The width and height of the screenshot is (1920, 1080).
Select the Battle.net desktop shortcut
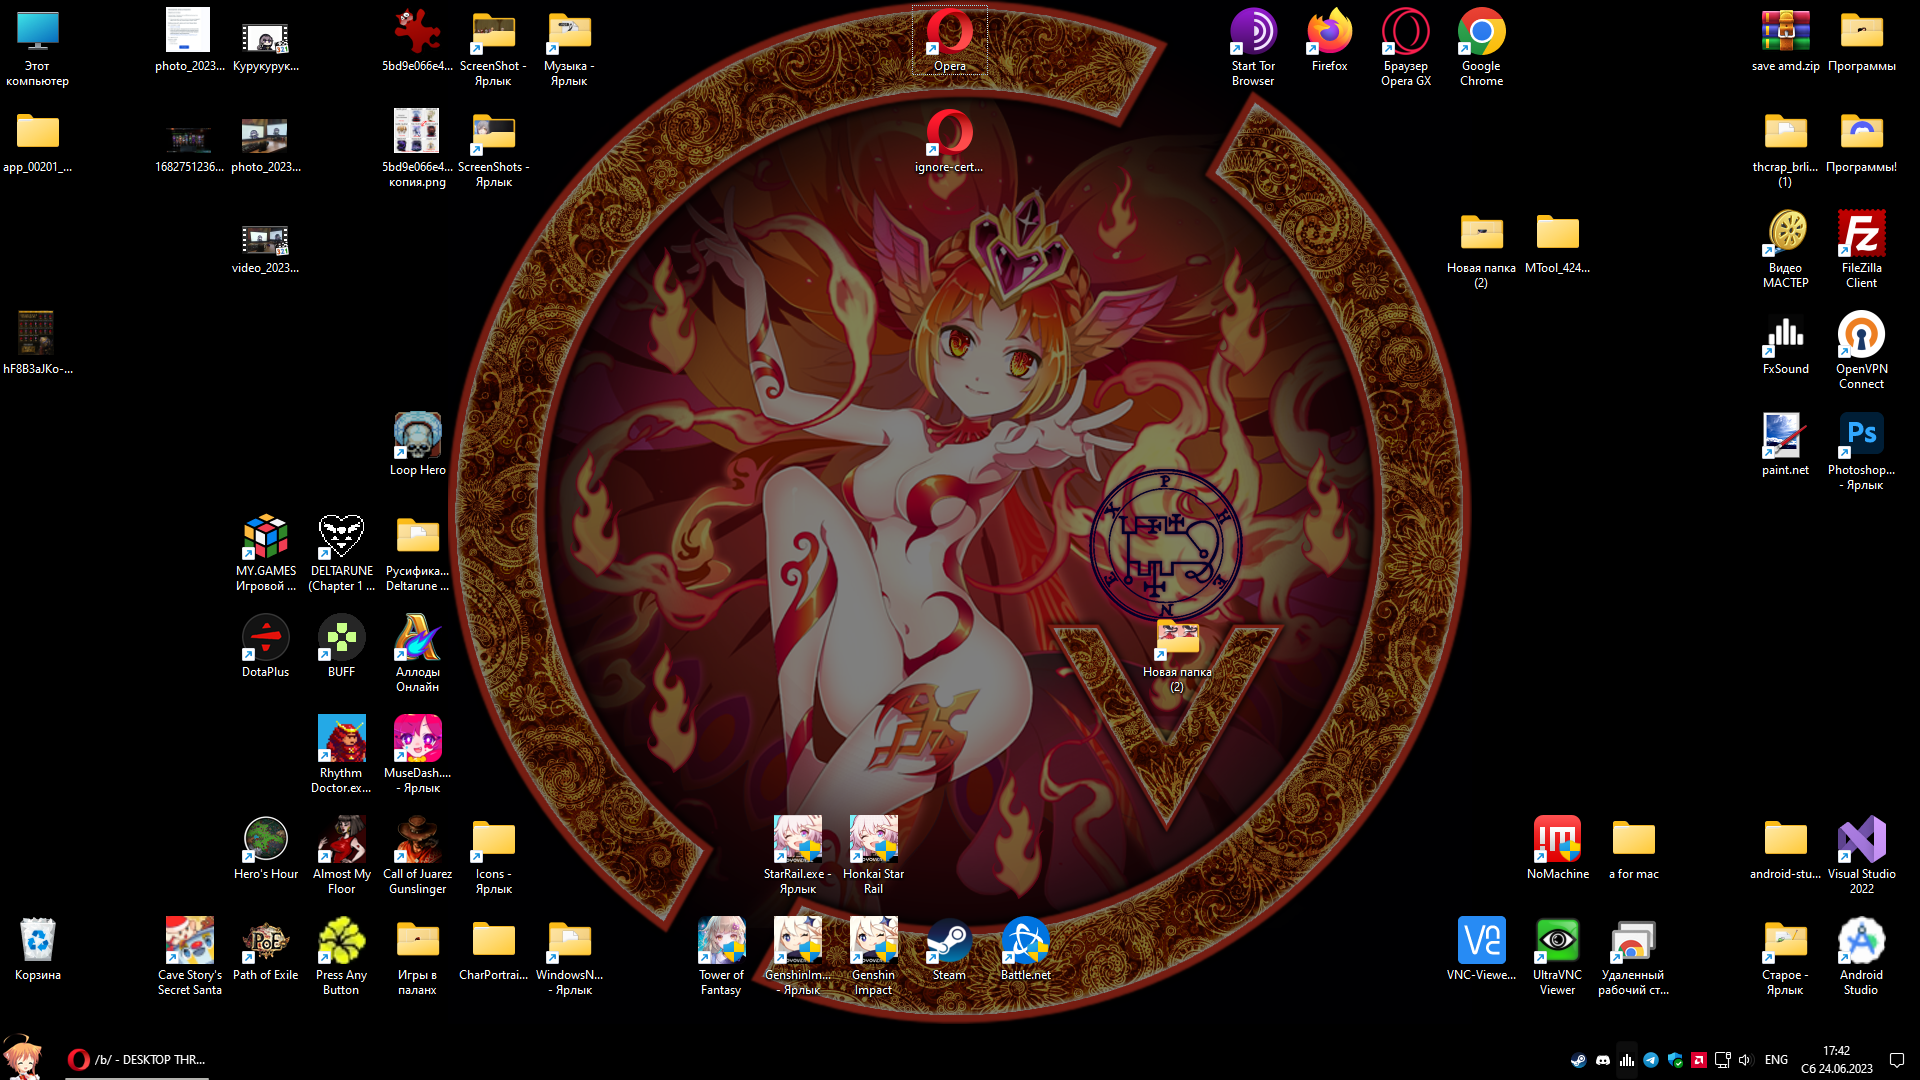(1025, 949)
